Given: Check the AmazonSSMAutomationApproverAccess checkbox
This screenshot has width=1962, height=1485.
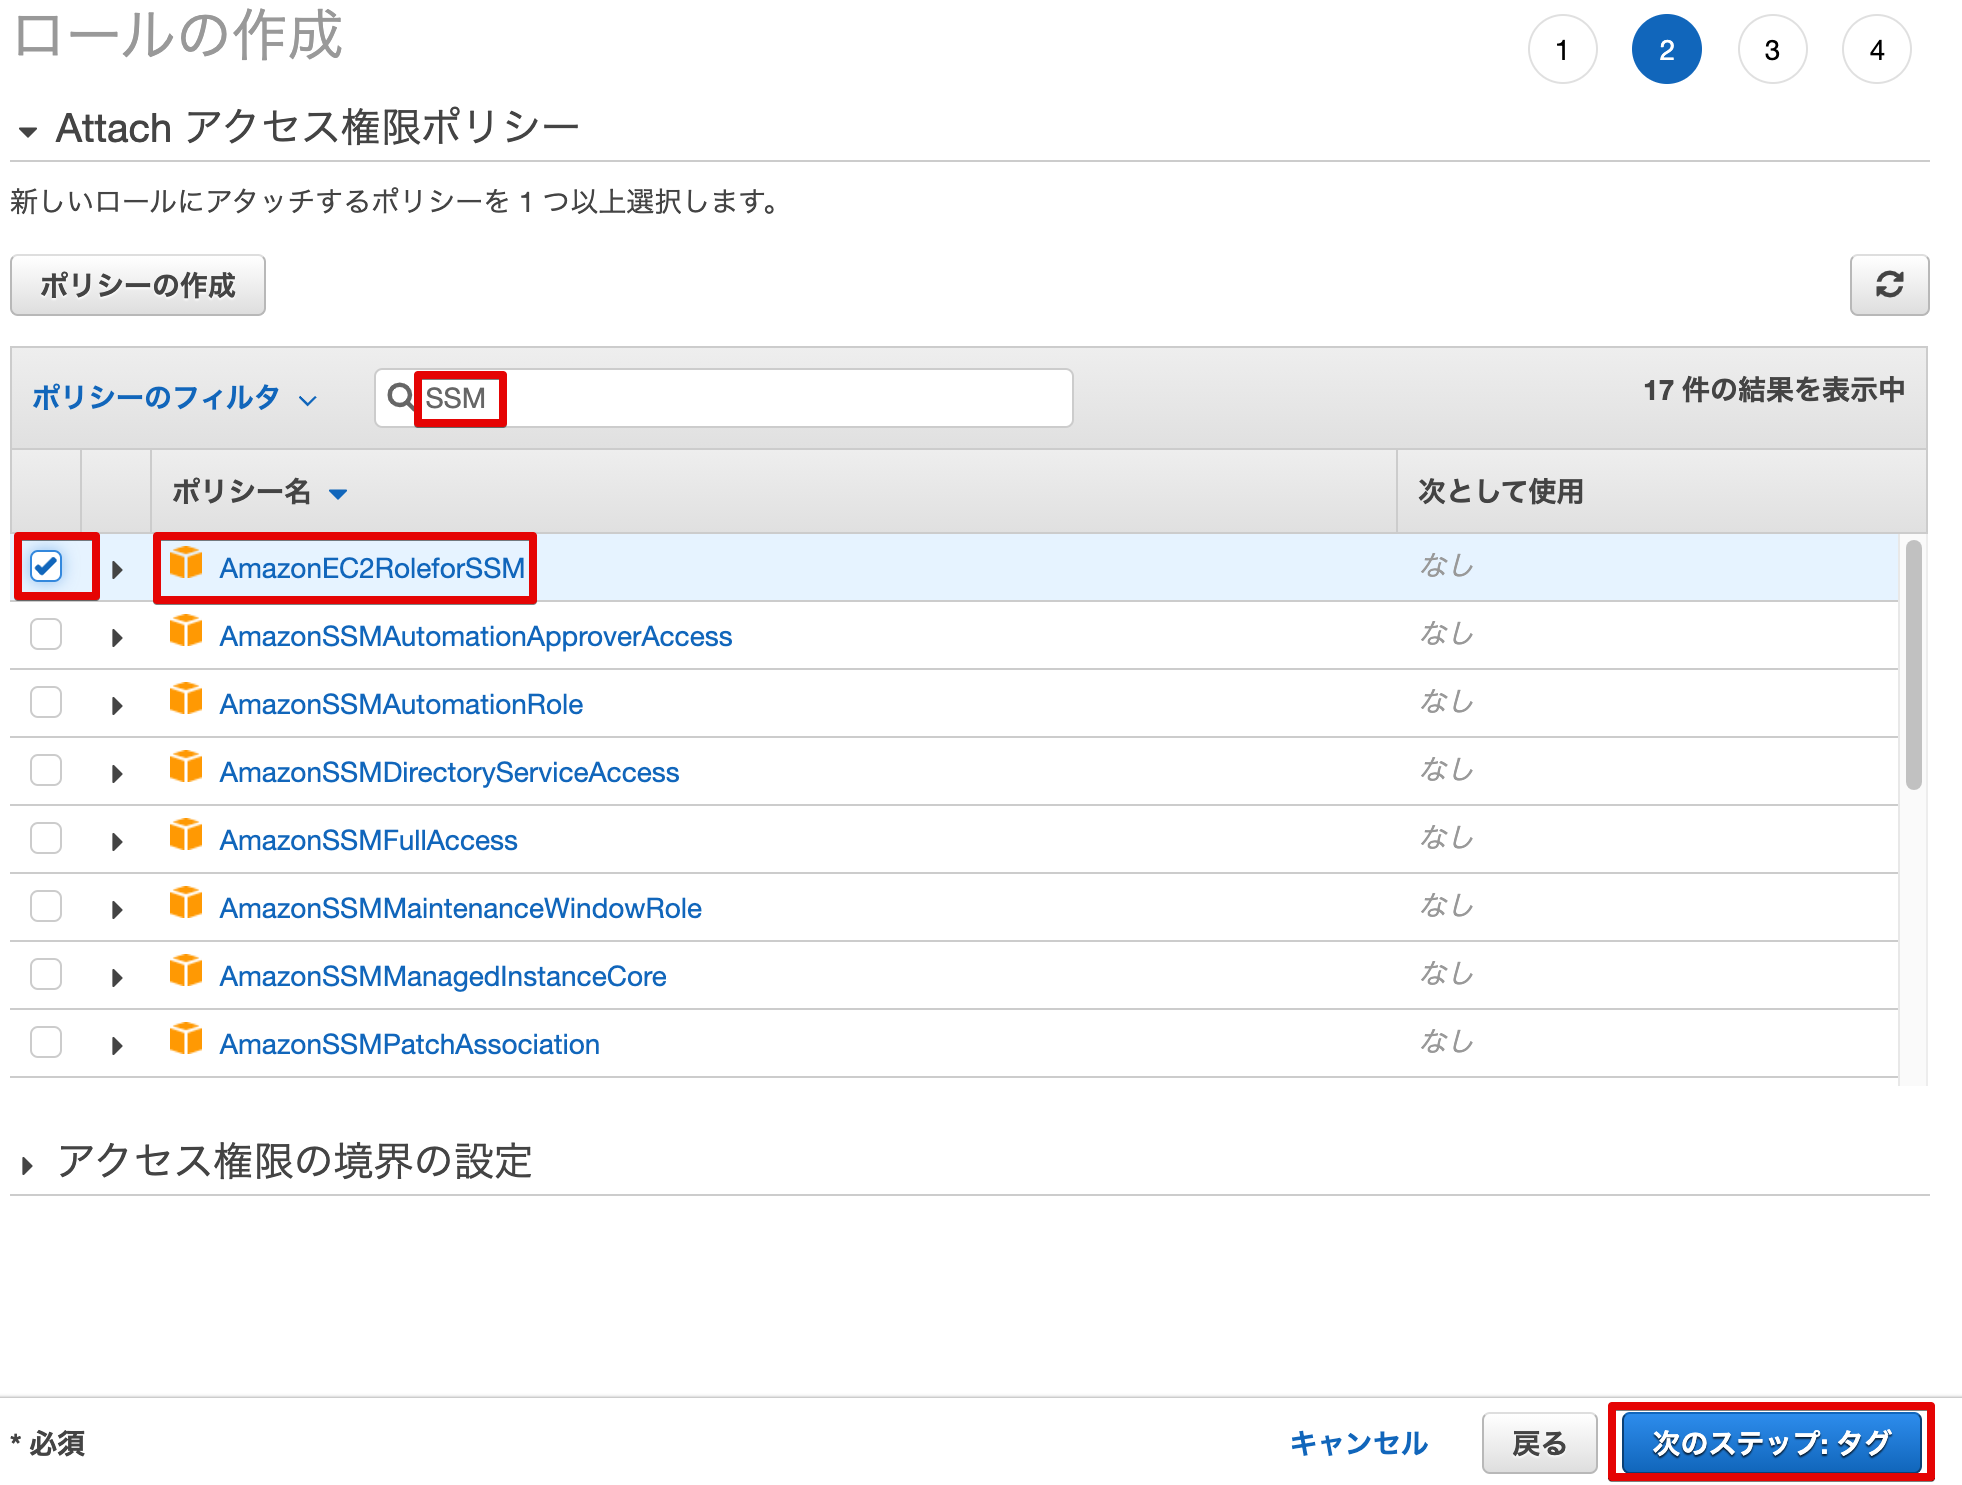Looking at the screenshot, I should (x=46, y=634).
